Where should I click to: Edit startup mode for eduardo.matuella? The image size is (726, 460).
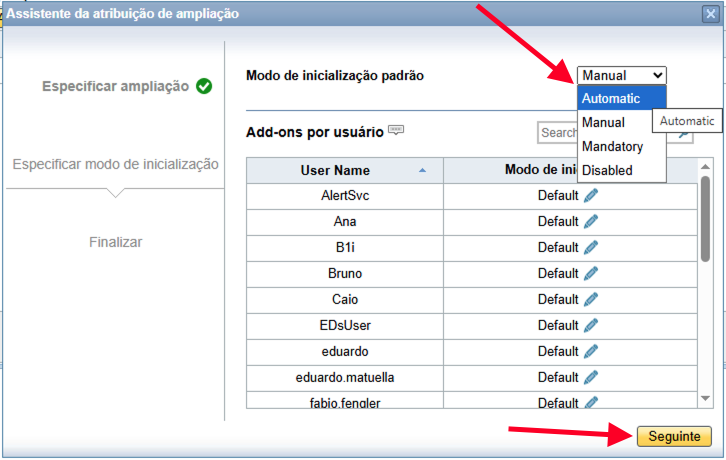591,377
